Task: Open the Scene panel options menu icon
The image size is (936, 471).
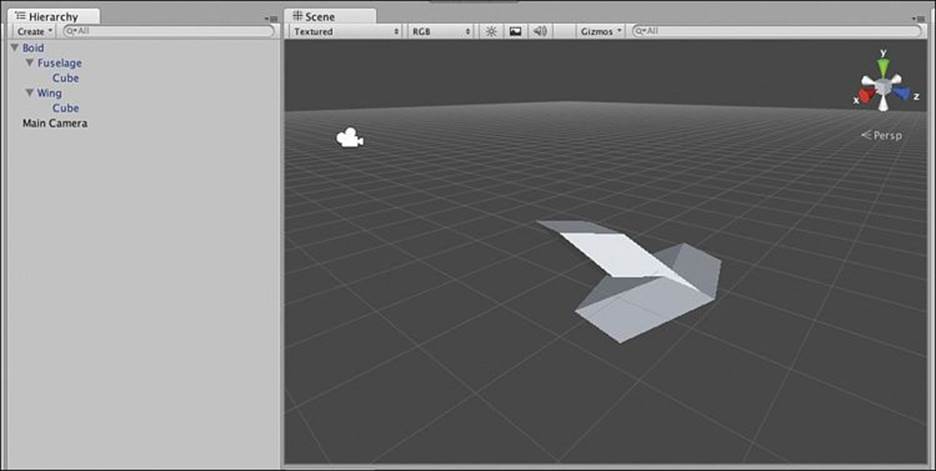Action: point(920,19)
